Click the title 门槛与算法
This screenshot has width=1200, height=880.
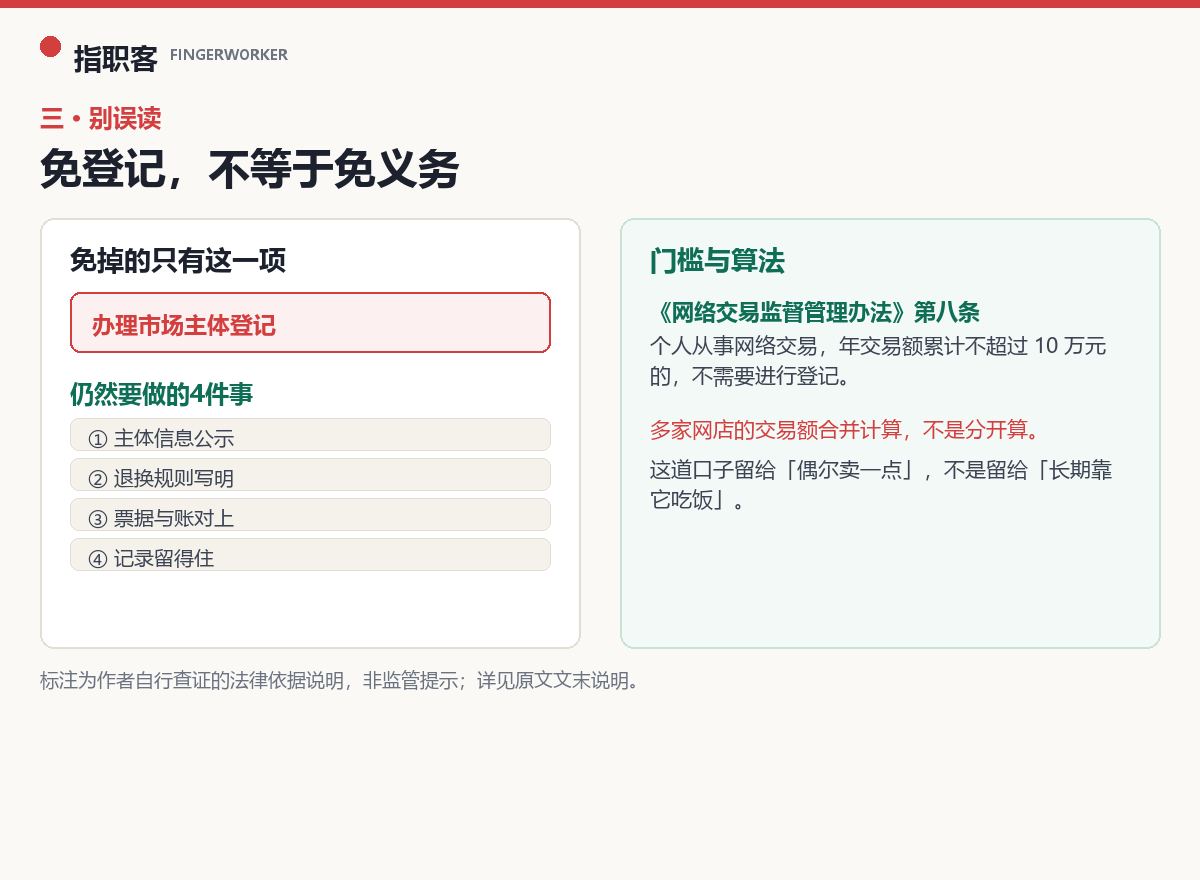717,262
